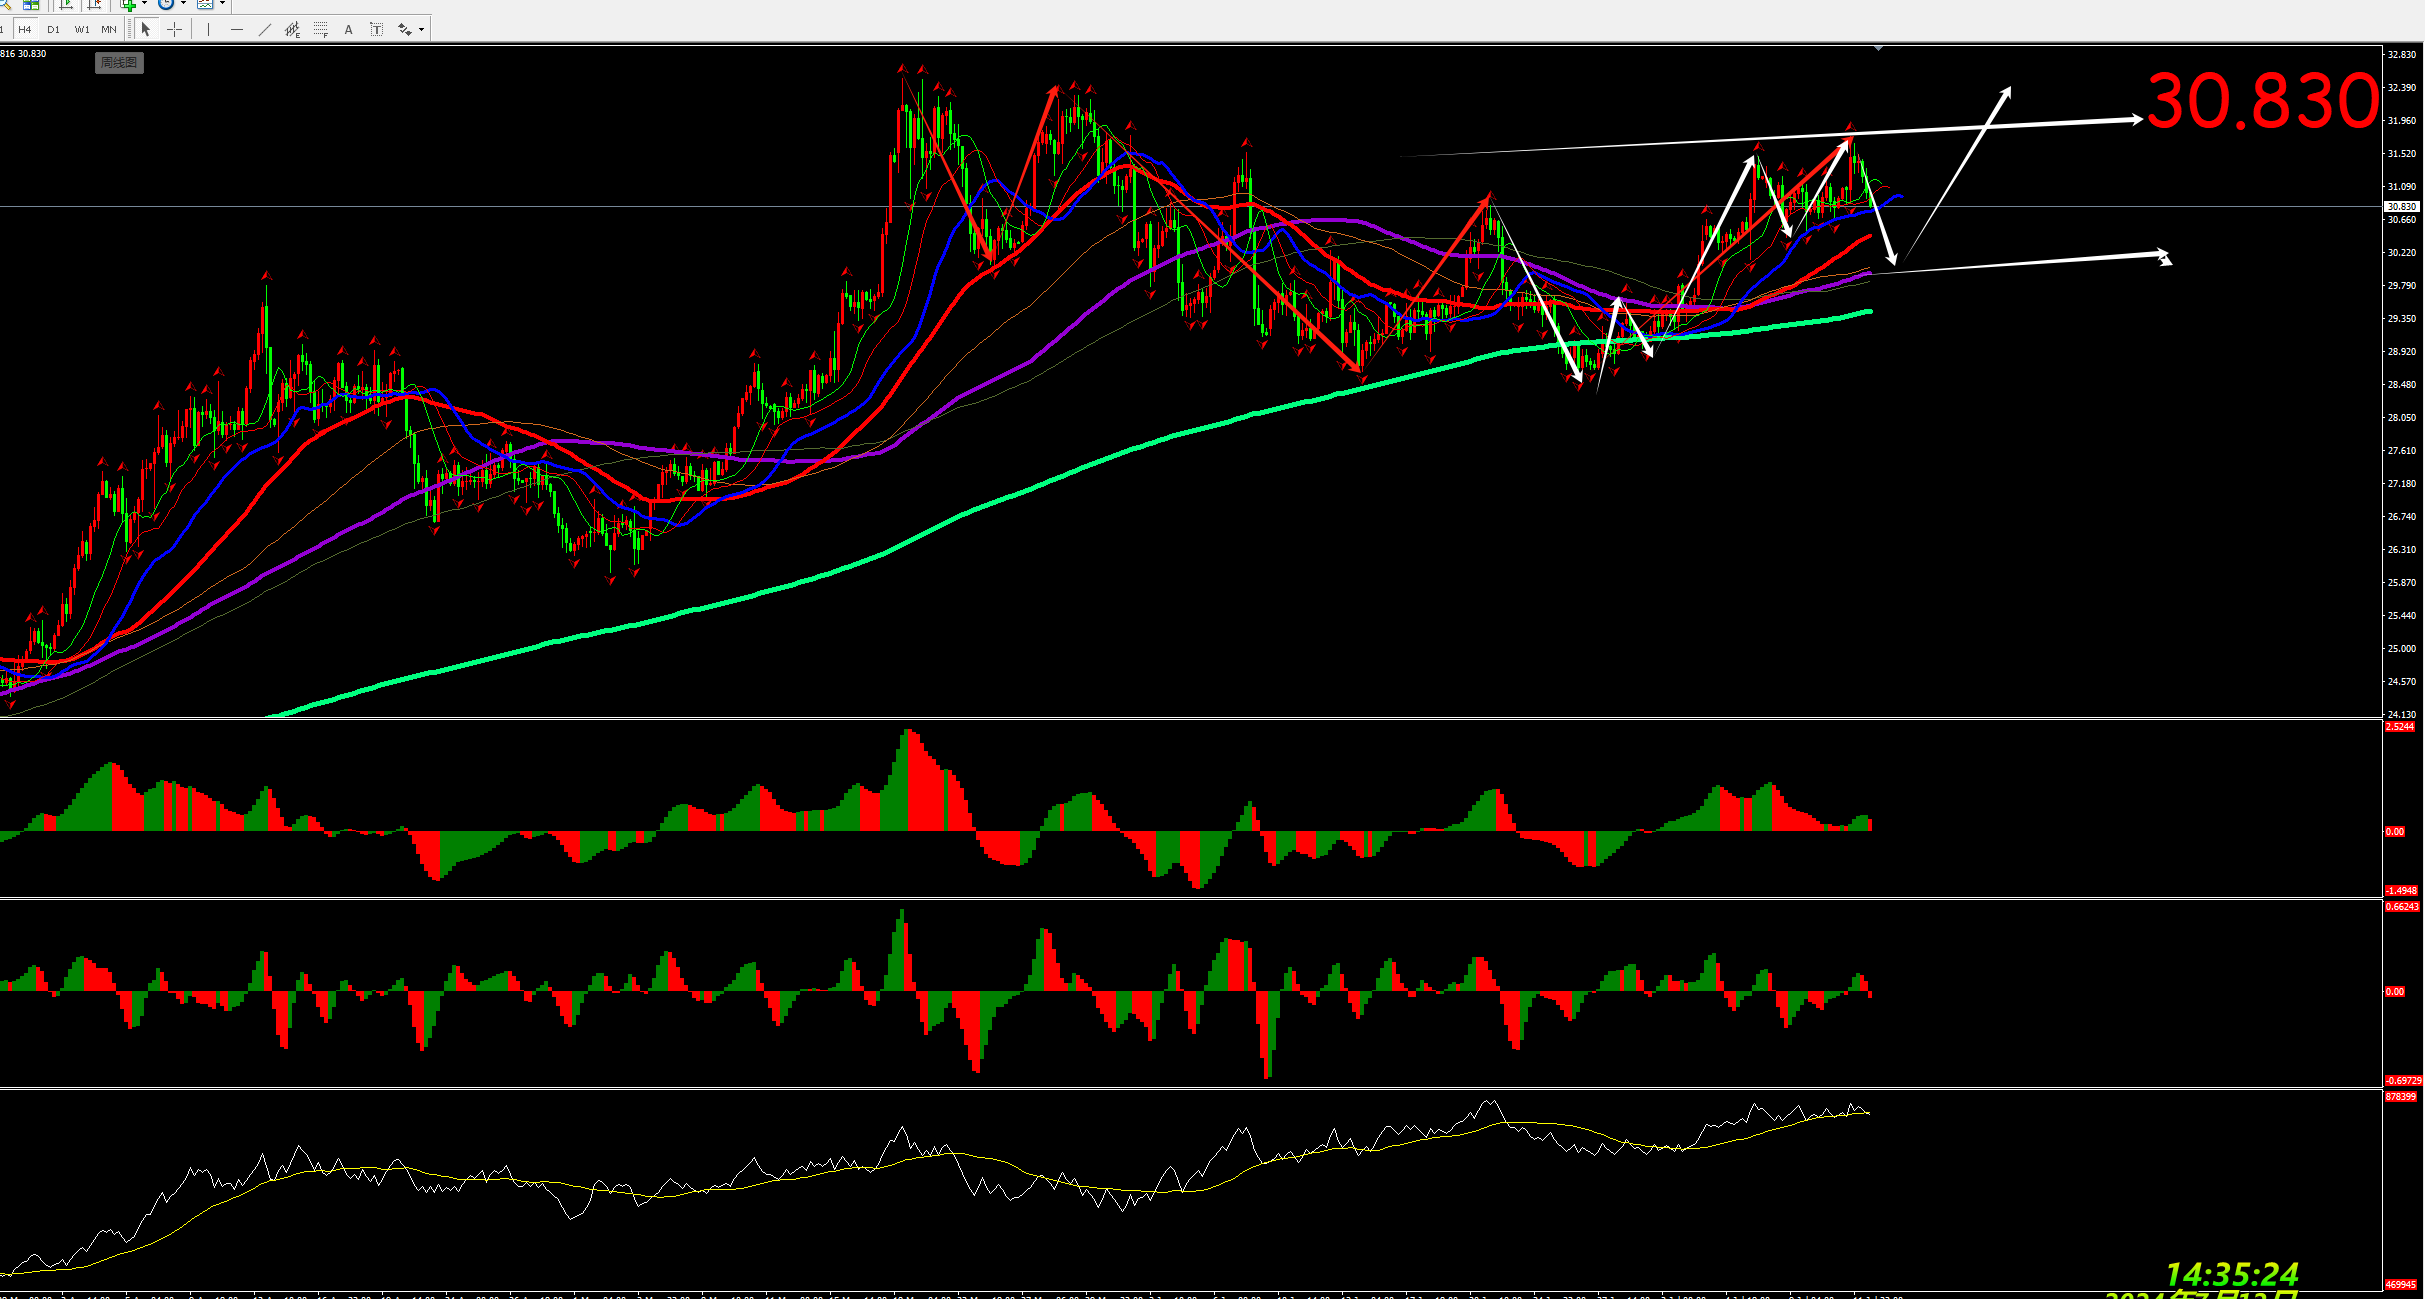2425x1299 pixels.
Task: Click the 30.830 price marker on scale
Action: (2401, 206)
